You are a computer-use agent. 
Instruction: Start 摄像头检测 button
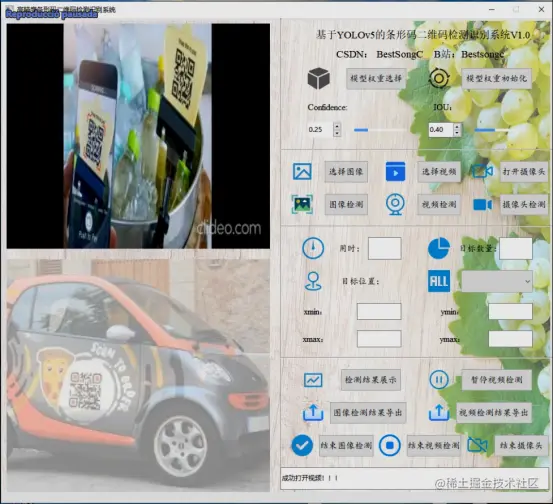(524, 204)
